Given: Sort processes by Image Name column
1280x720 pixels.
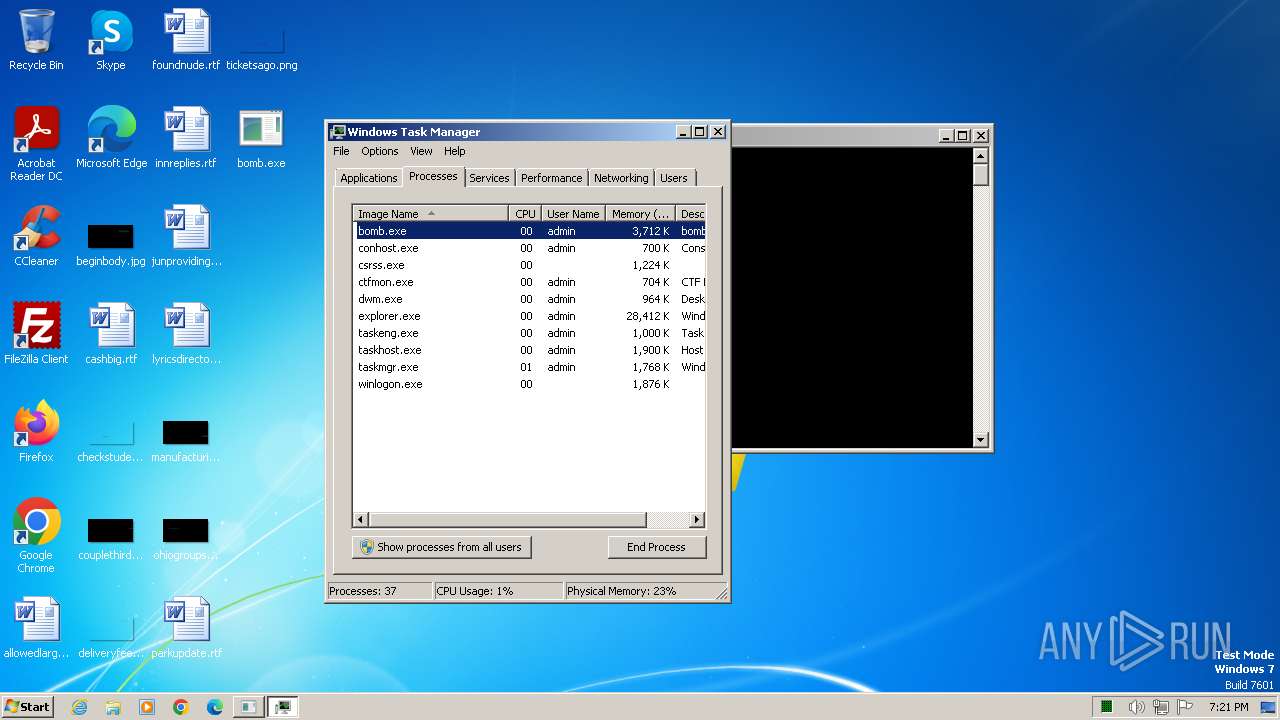Looking at the screenshot, I should click(x=430, y=214).
